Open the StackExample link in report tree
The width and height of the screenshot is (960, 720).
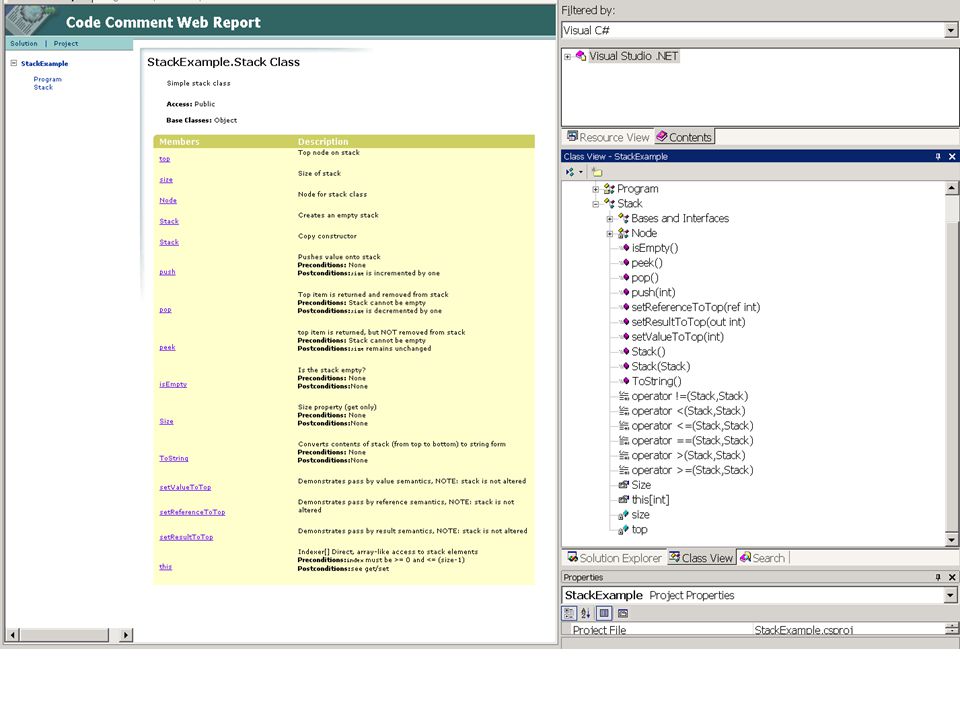(x=45, y=63)
